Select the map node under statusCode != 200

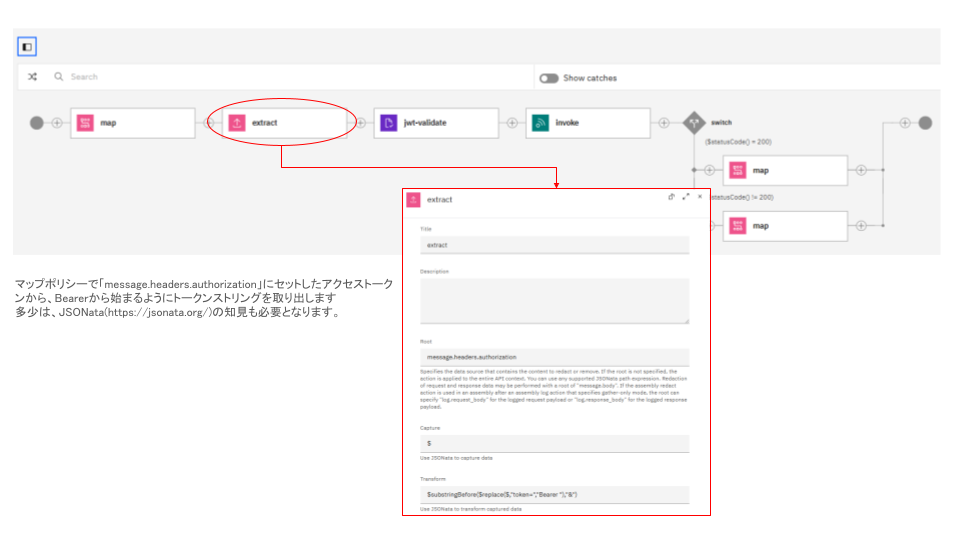click(x=785, y=226)
